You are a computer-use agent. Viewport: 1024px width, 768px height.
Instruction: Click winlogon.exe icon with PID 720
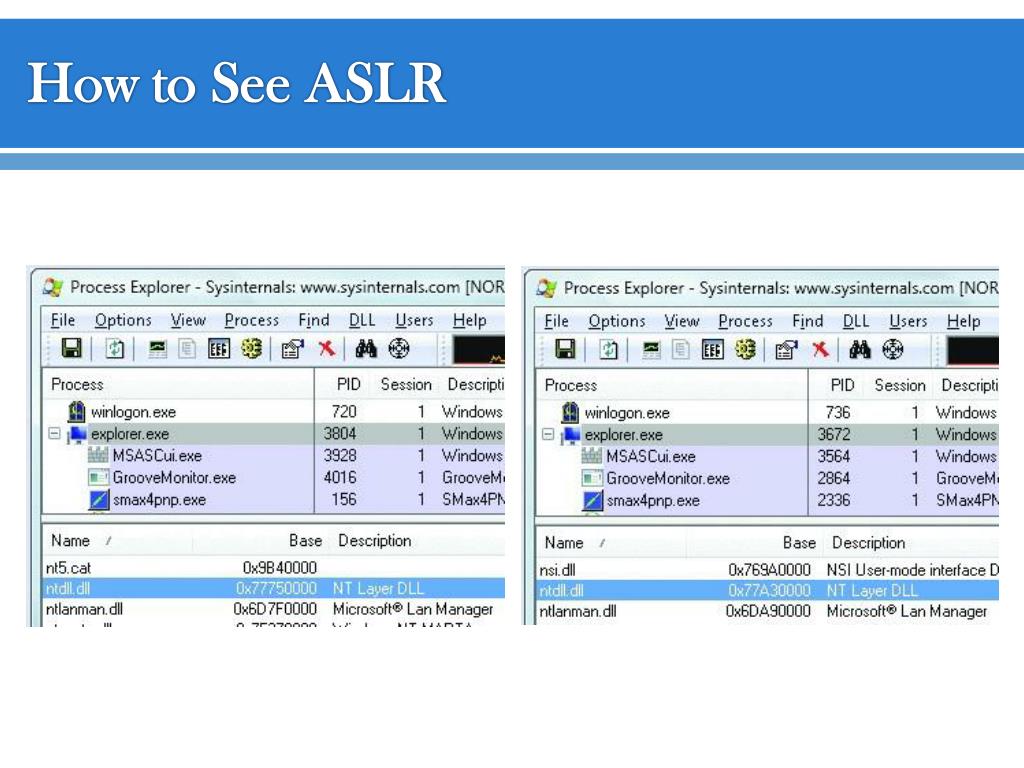76,411
